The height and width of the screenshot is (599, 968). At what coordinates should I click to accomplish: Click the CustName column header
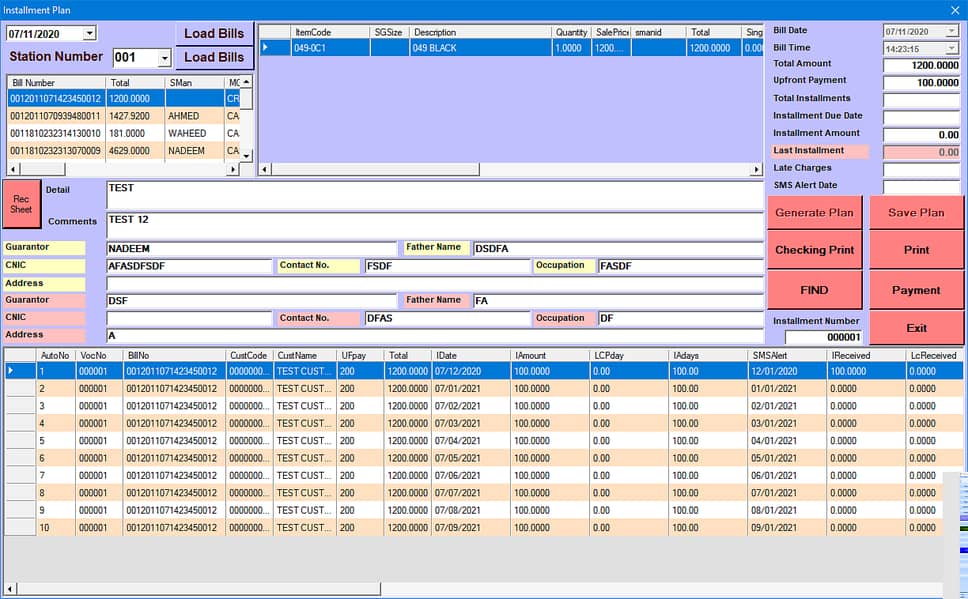click(x=306, y=356)
